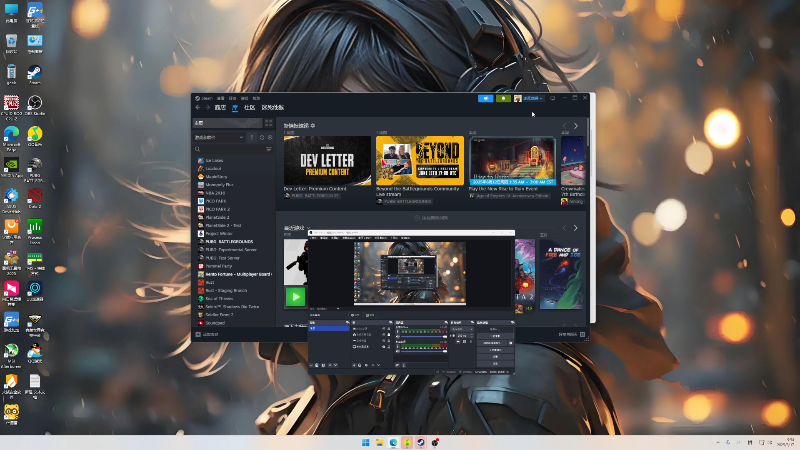The image size is (800, 450).
Task: Open What's New settings gear icon
Action: (313, 126)
